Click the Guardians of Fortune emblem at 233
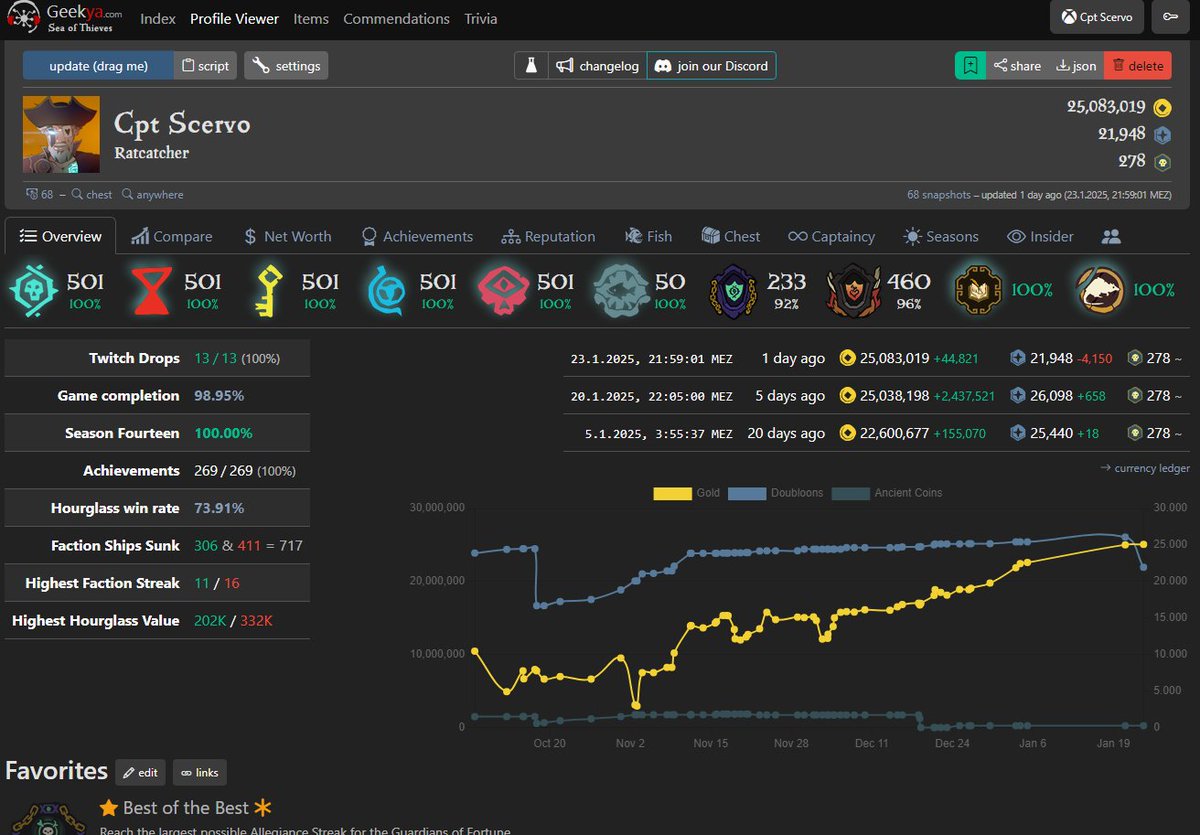The width and height of the screenshot is (1200, 835). tap(734, 290)
